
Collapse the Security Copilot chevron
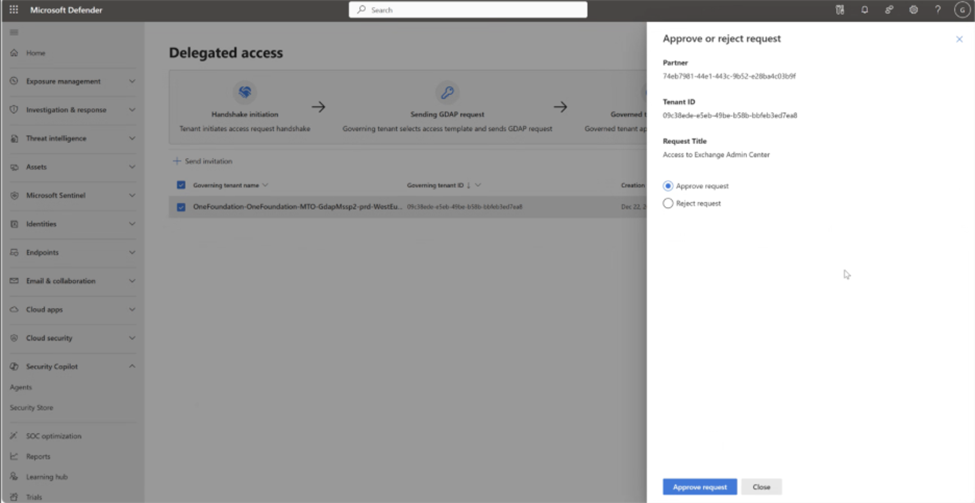pos(132,367)
